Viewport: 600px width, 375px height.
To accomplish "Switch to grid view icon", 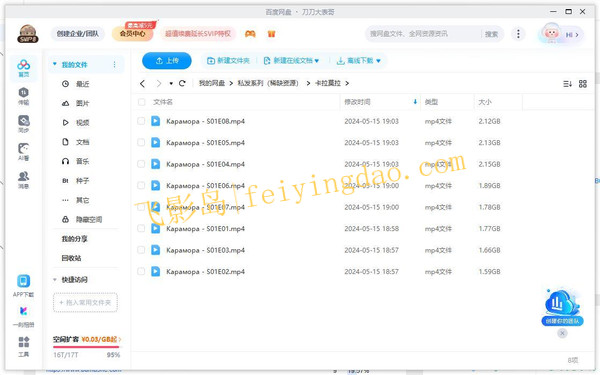I will (x=583, y=84).
